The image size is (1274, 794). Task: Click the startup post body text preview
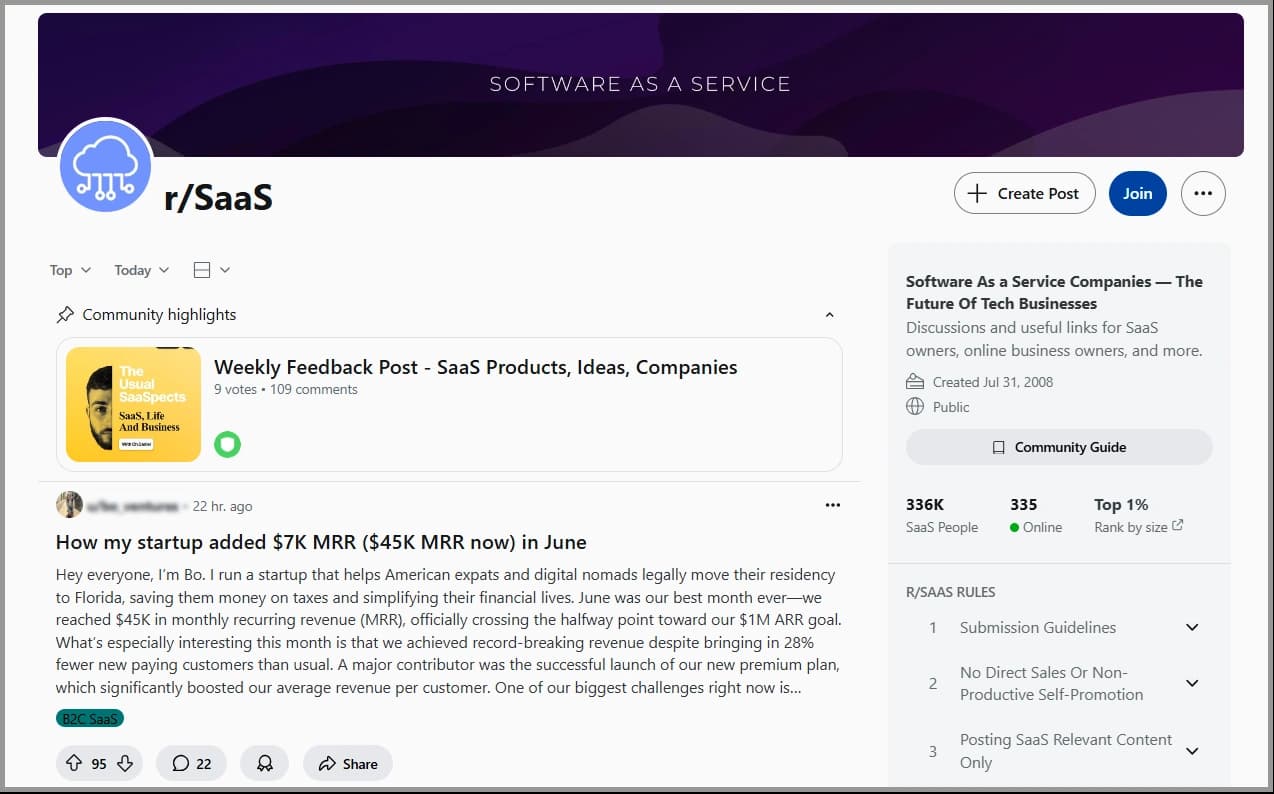click(x=448, y=631)
